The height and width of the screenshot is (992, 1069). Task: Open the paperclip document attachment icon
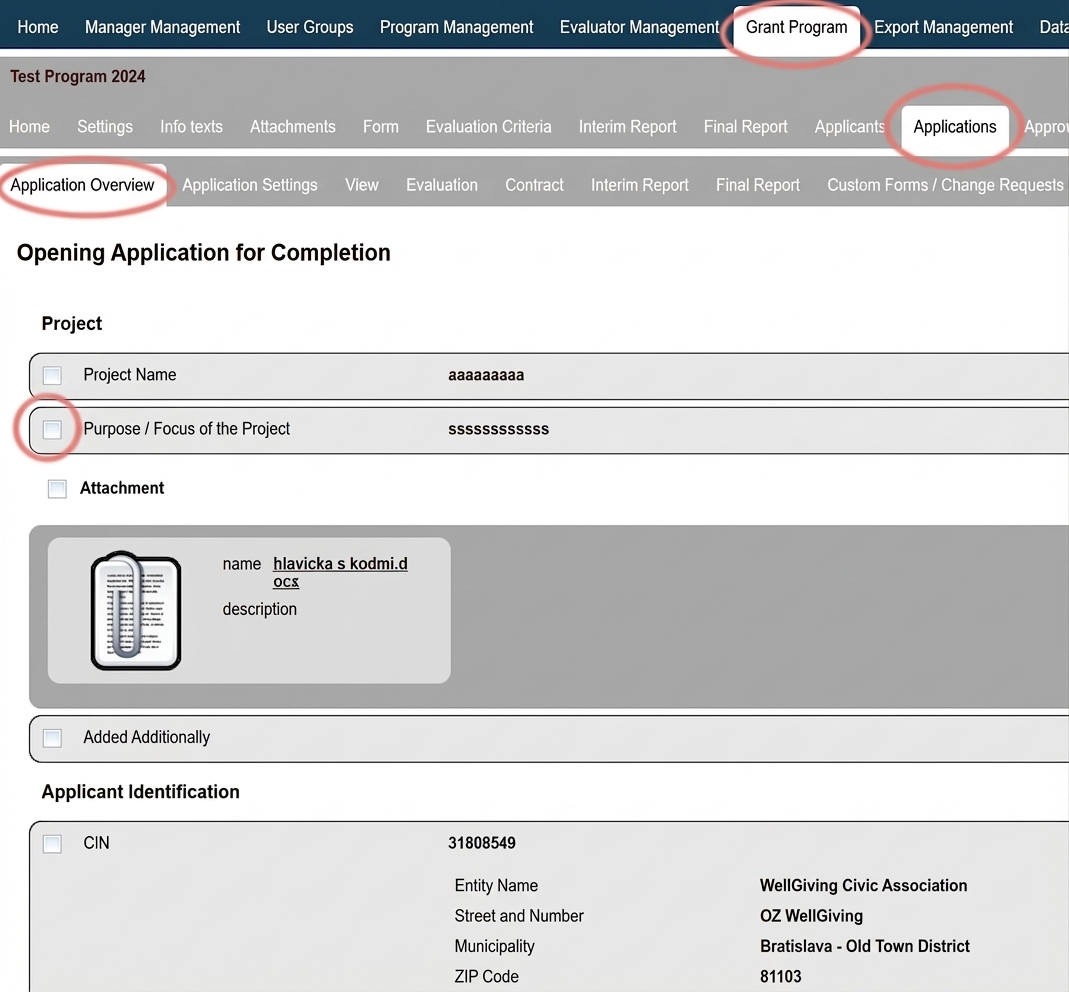point(136,610)
